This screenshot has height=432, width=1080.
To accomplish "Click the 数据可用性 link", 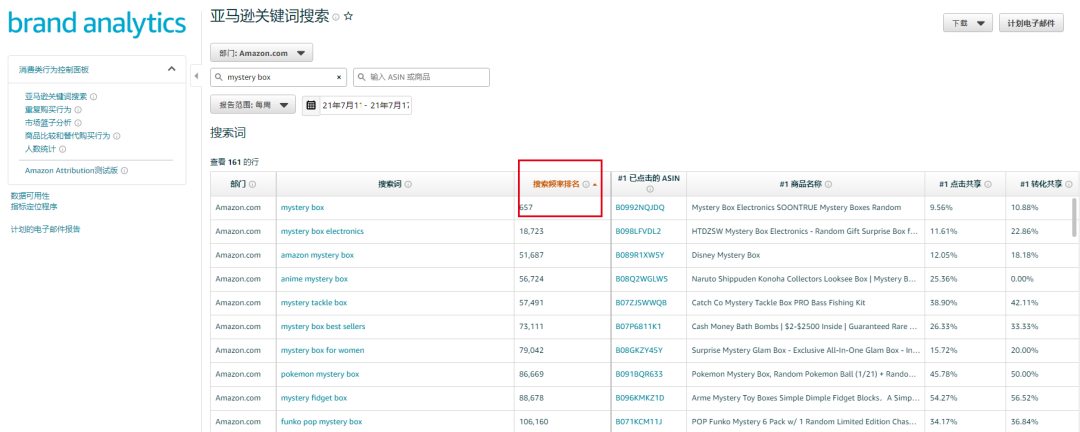I will pos(30,196).
